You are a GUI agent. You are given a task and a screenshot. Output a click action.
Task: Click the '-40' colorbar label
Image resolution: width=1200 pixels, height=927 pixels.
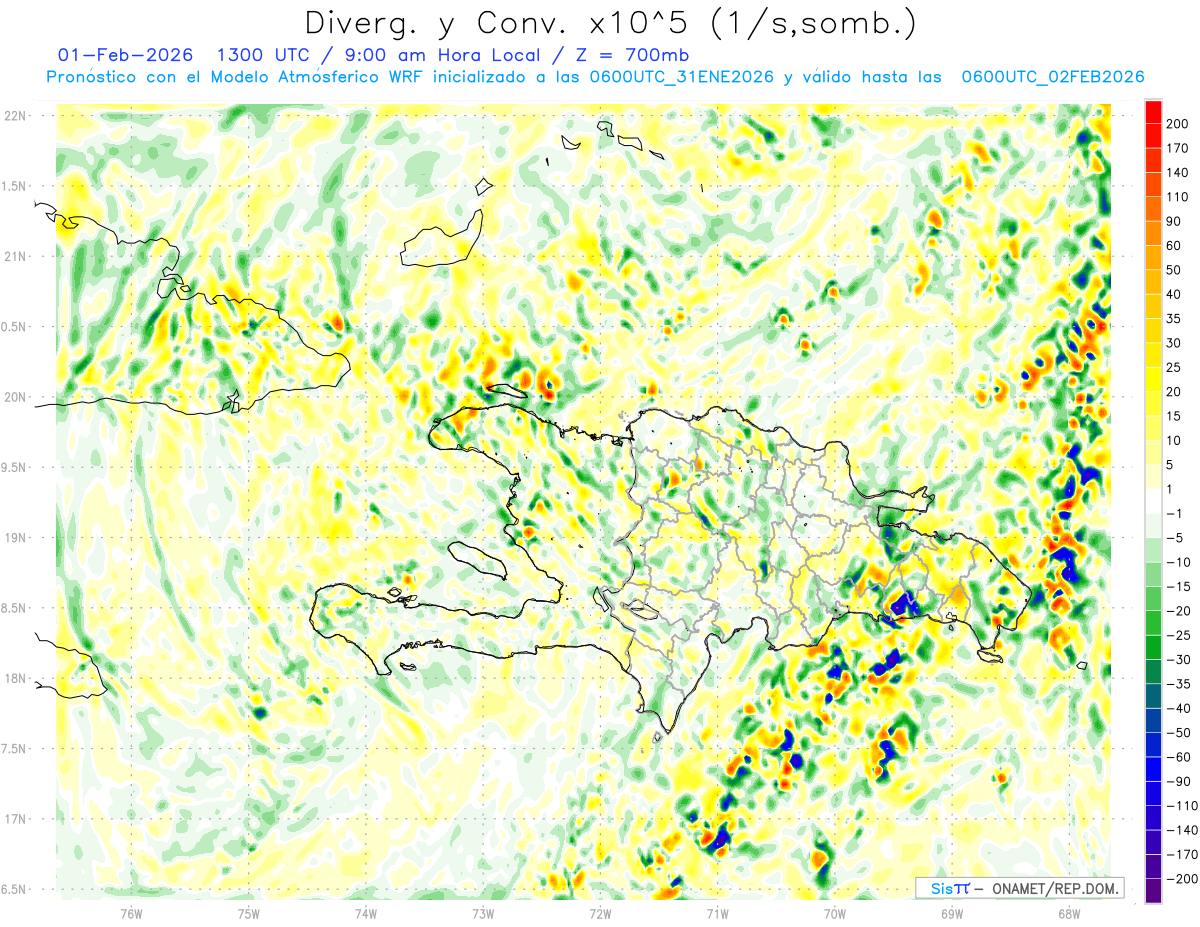click(x=1178, y=709)
